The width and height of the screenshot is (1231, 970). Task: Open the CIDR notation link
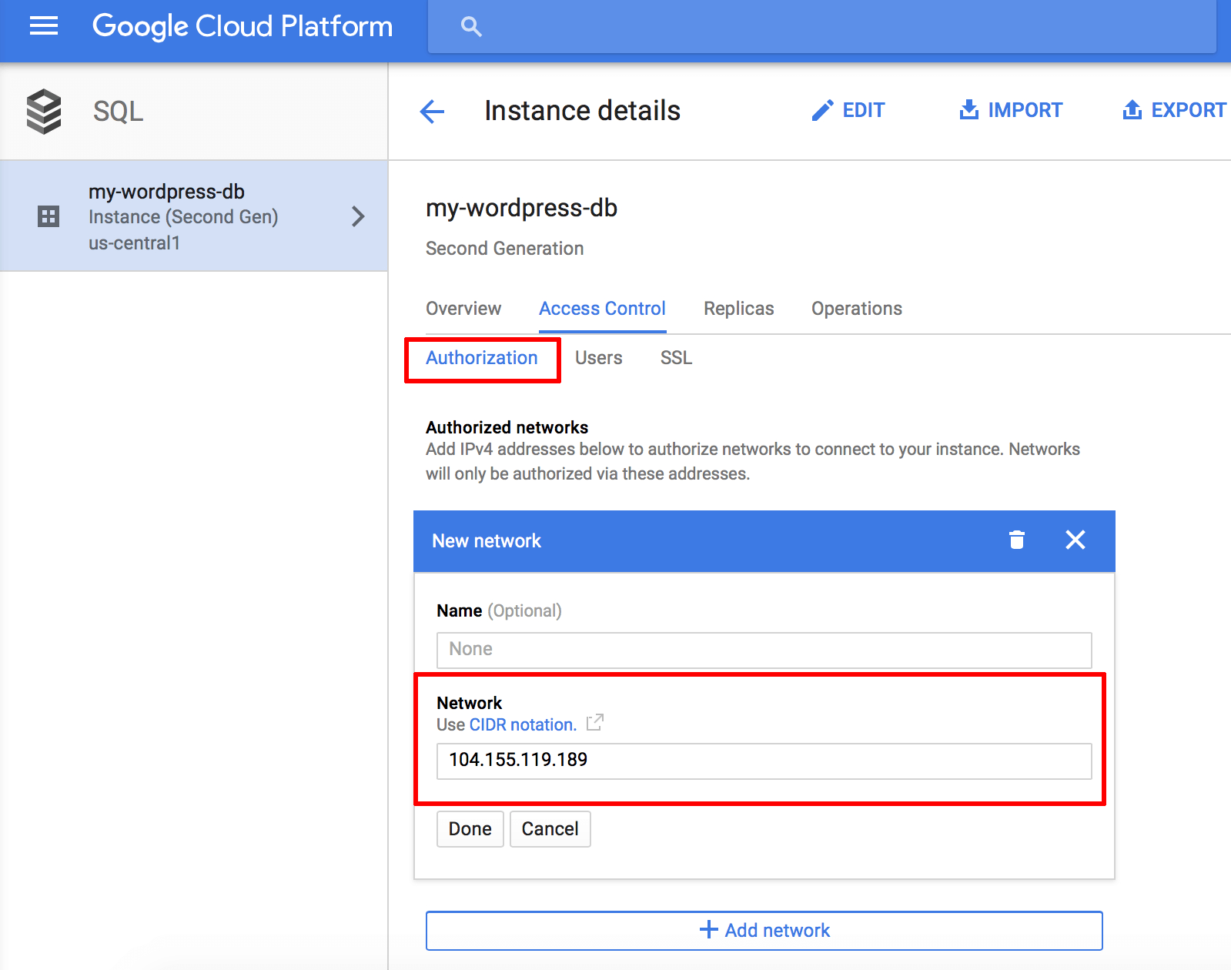(x=523, y=724)
